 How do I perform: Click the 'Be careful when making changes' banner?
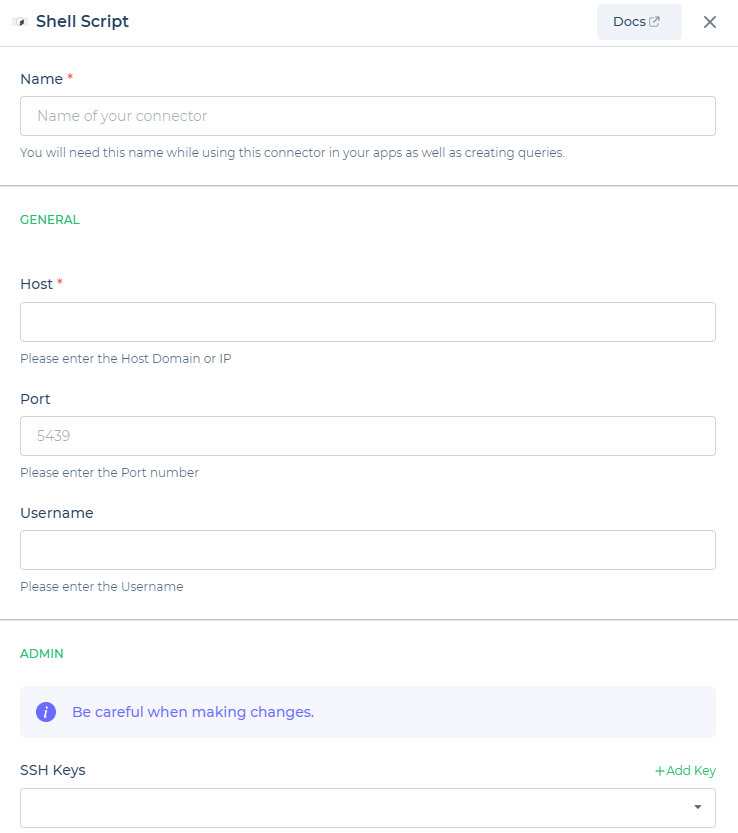368,712
